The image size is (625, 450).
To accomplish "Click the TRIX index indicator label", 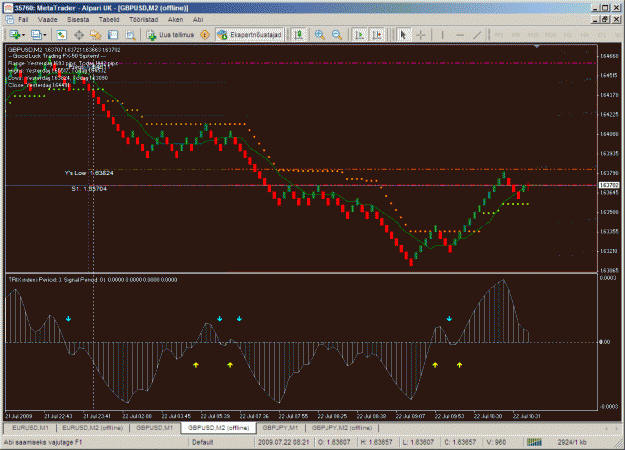I will [x=93, y=280].
